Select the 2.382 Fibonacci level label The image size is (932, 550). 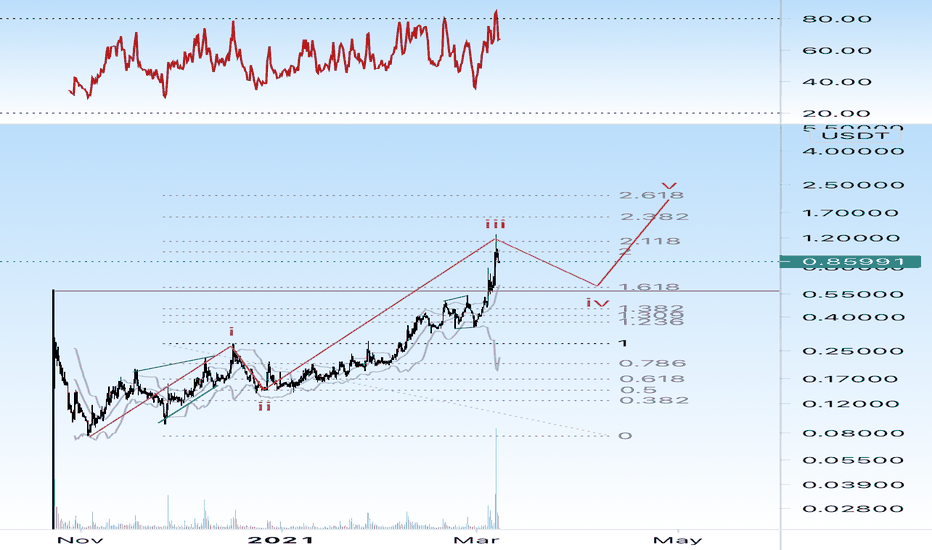click(654, 216)
